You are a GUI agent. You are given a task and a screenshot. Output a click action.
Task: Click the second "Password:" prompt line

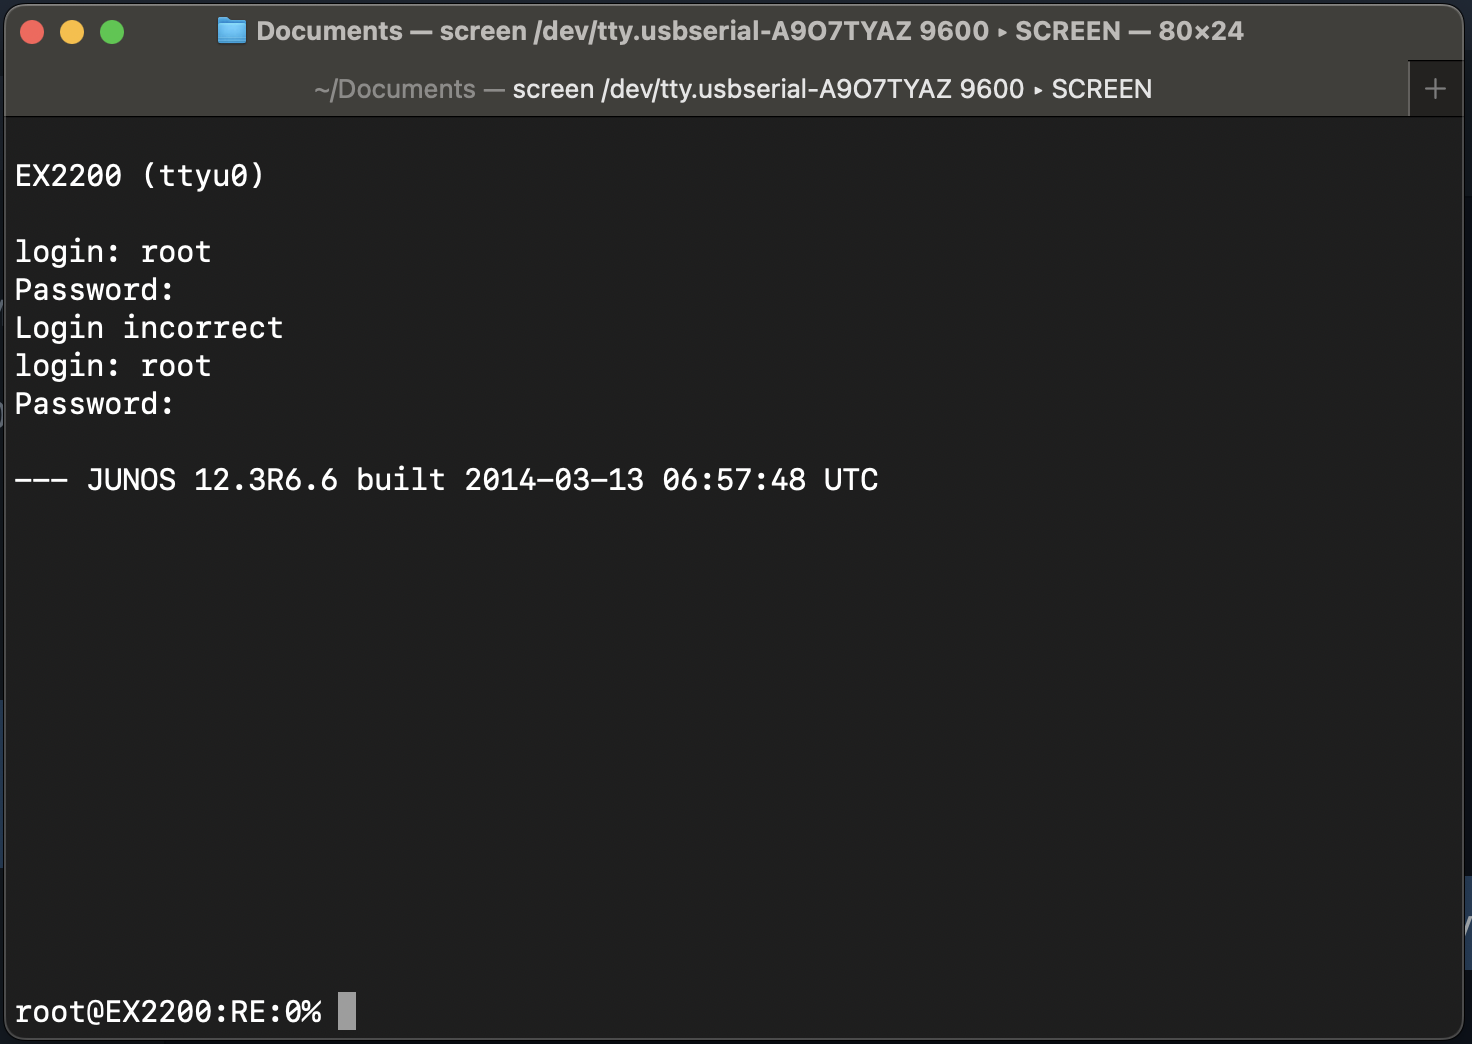click(94, 404)
